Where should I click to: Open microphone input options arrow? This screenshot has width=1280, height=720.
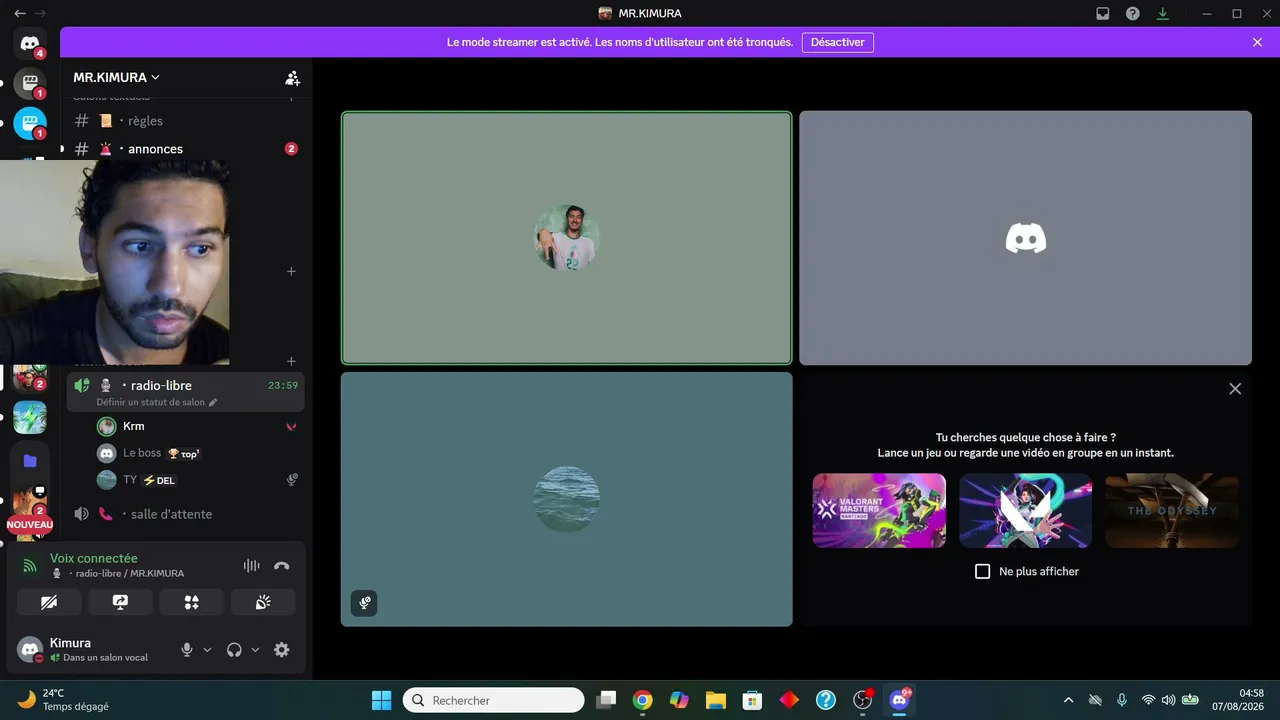click(x=207, y=650)
